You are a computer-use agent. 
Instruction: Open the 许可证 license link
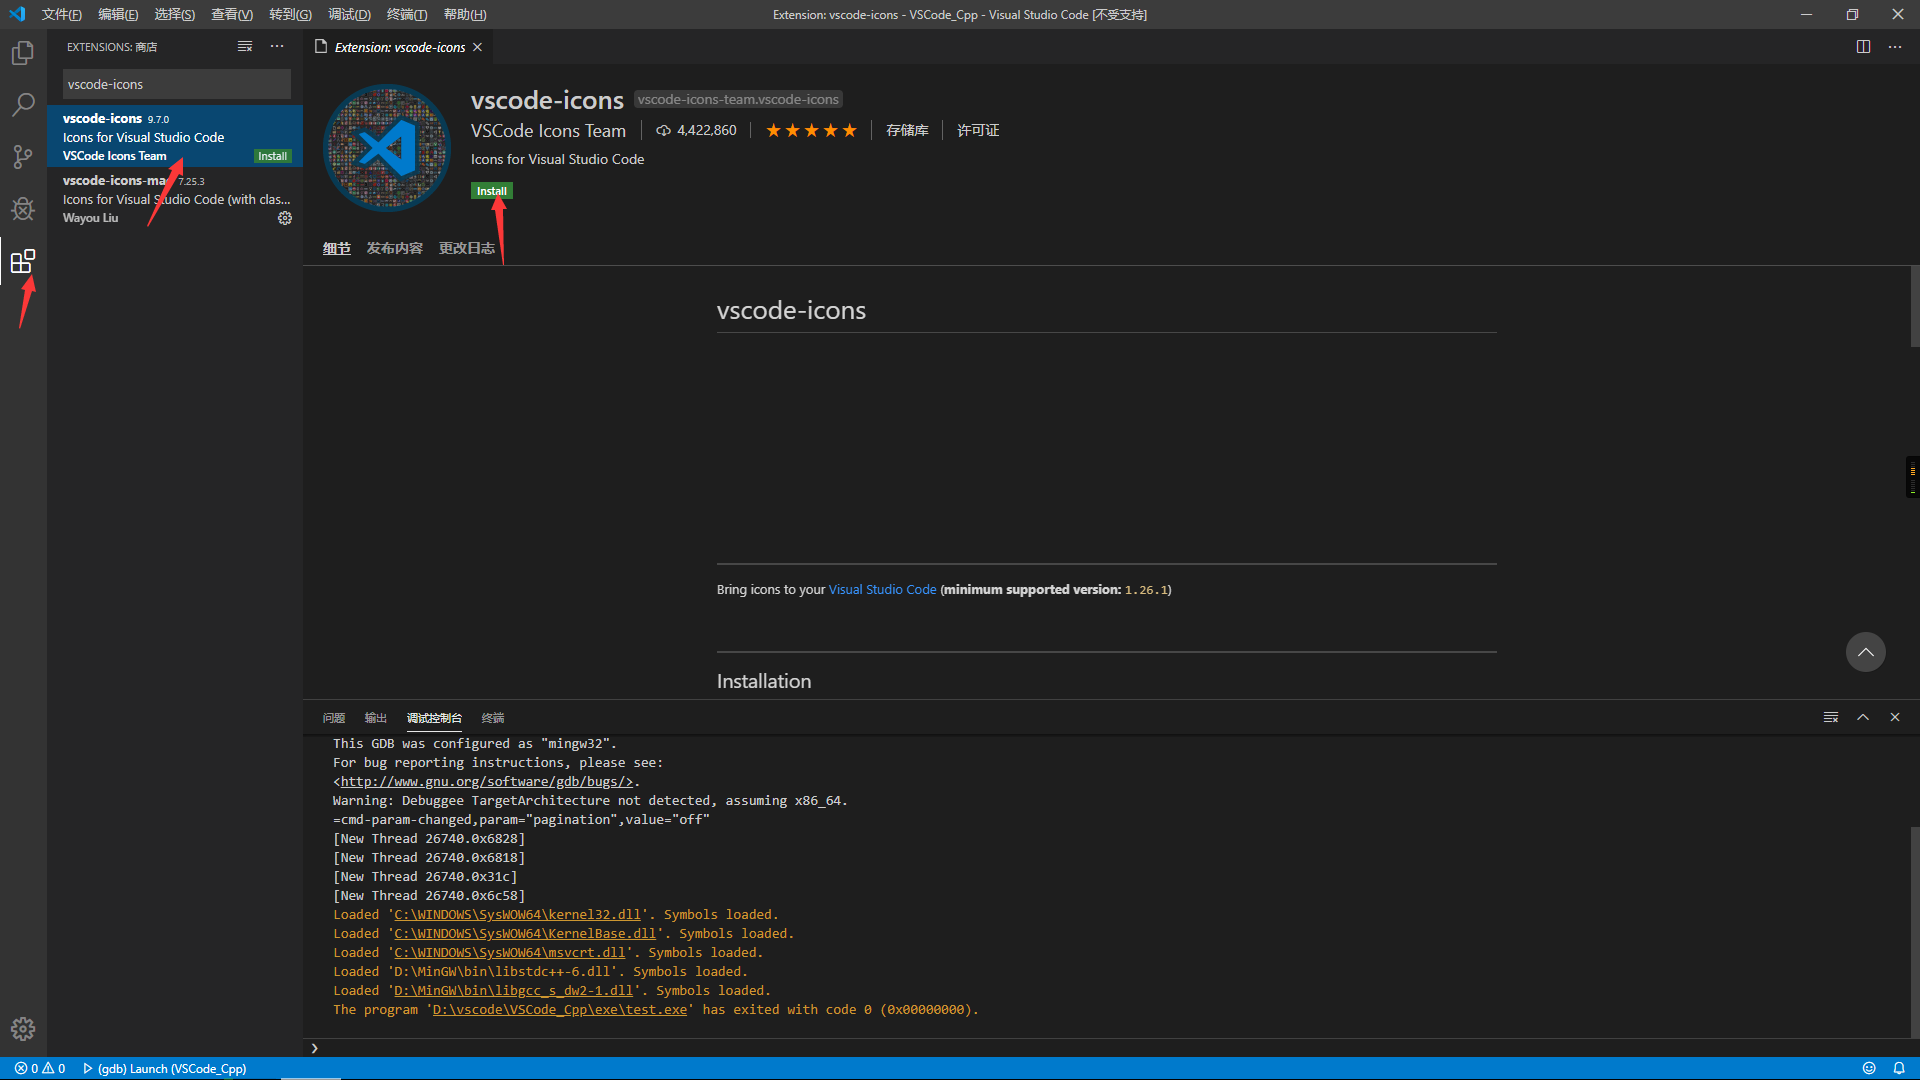978,130
